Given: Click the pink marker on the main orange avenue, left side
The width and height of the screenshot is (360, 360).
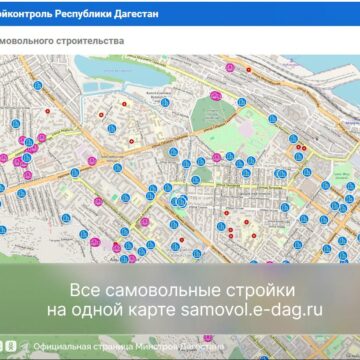Looking at the screenshot, I should click(92, 161).
